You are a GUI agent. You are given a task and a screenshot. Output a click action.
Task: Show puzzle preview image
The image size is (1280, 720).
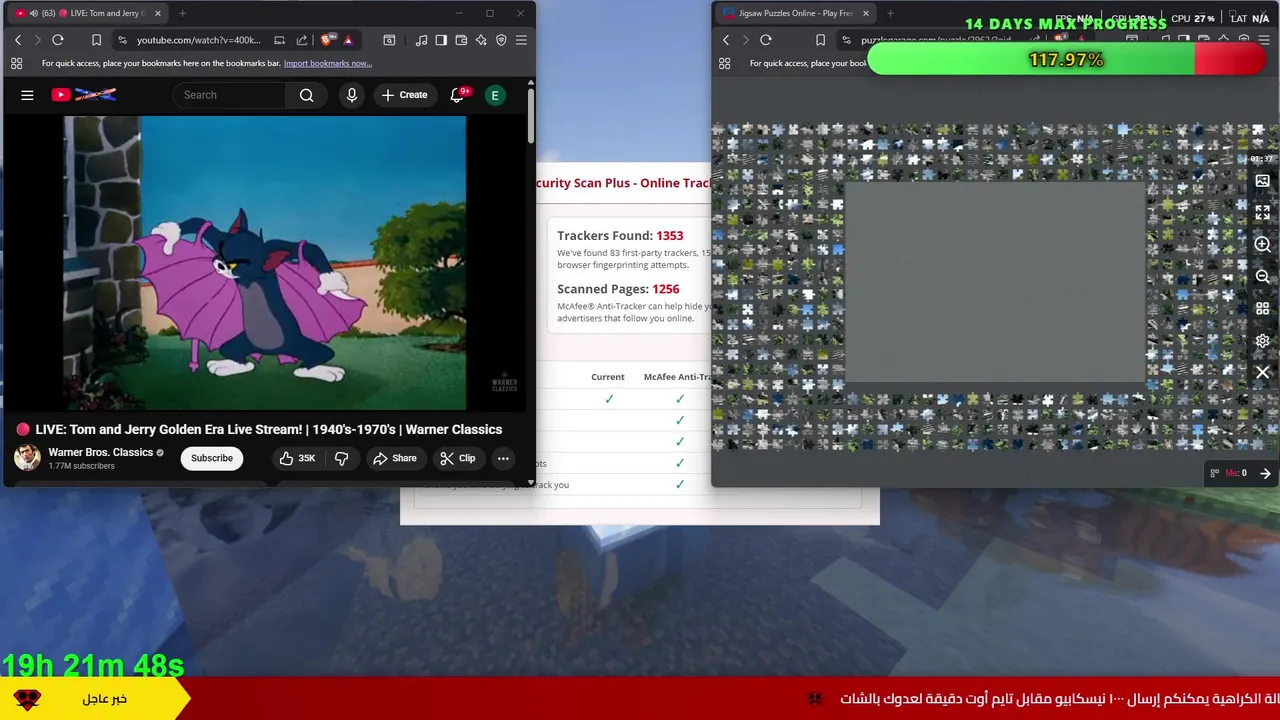tap(1262, 181)
